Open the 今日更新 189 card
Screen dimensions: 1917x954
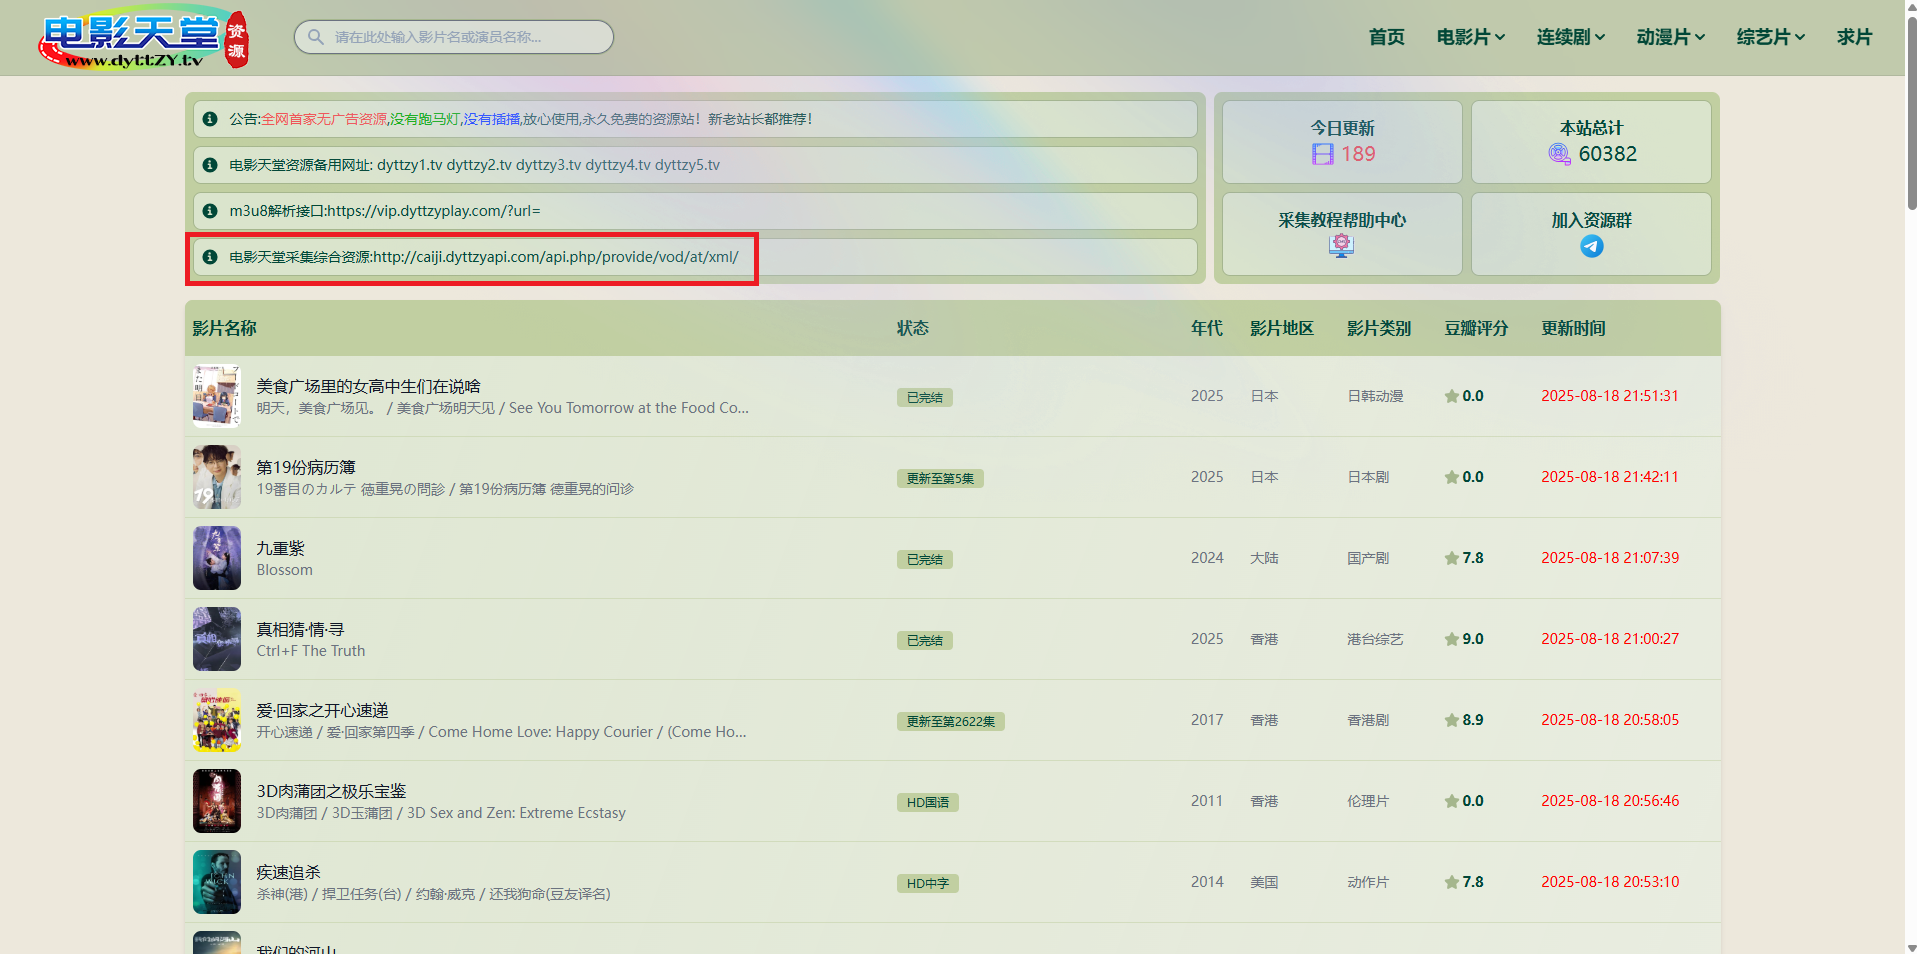(x=1342, y=142)
